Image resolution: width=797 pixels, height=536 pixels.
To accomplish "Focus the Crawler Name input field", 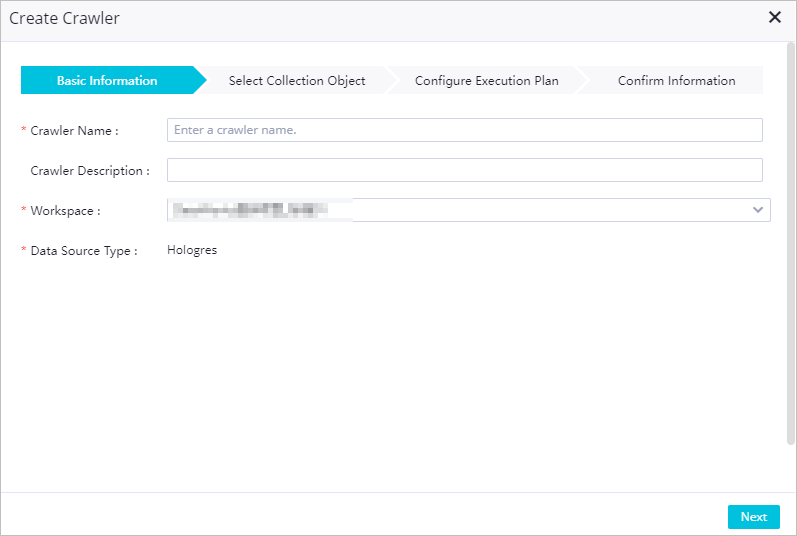I will pyautogui.click(x=465, y=130).
